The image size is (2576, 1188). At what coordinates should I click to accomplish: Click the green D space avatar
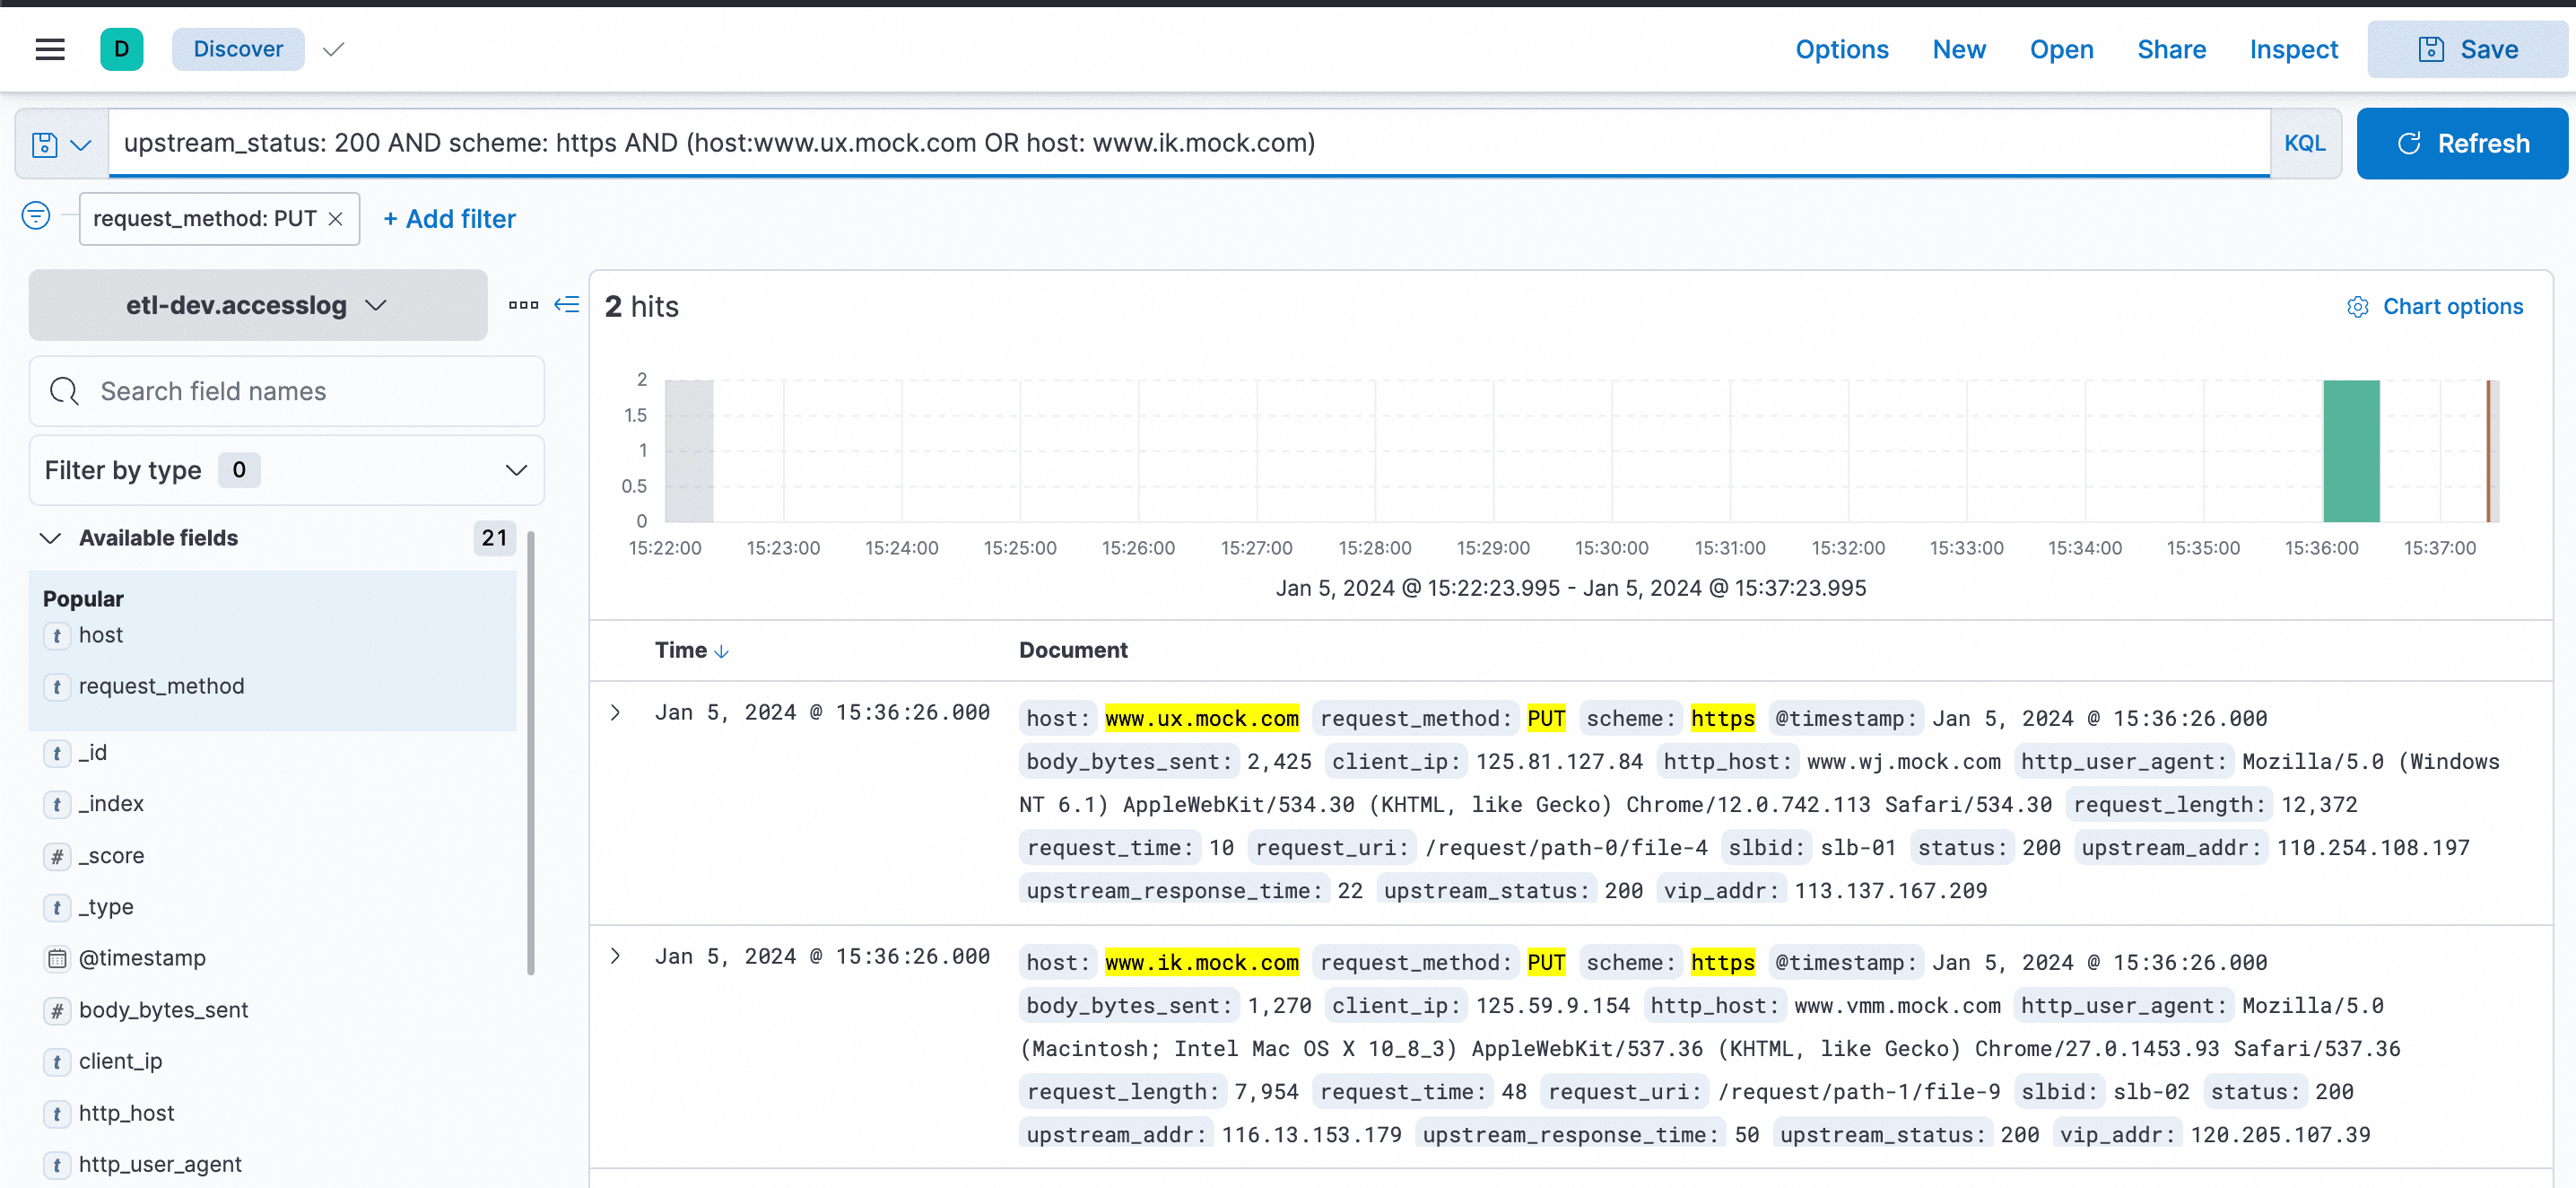122,49
